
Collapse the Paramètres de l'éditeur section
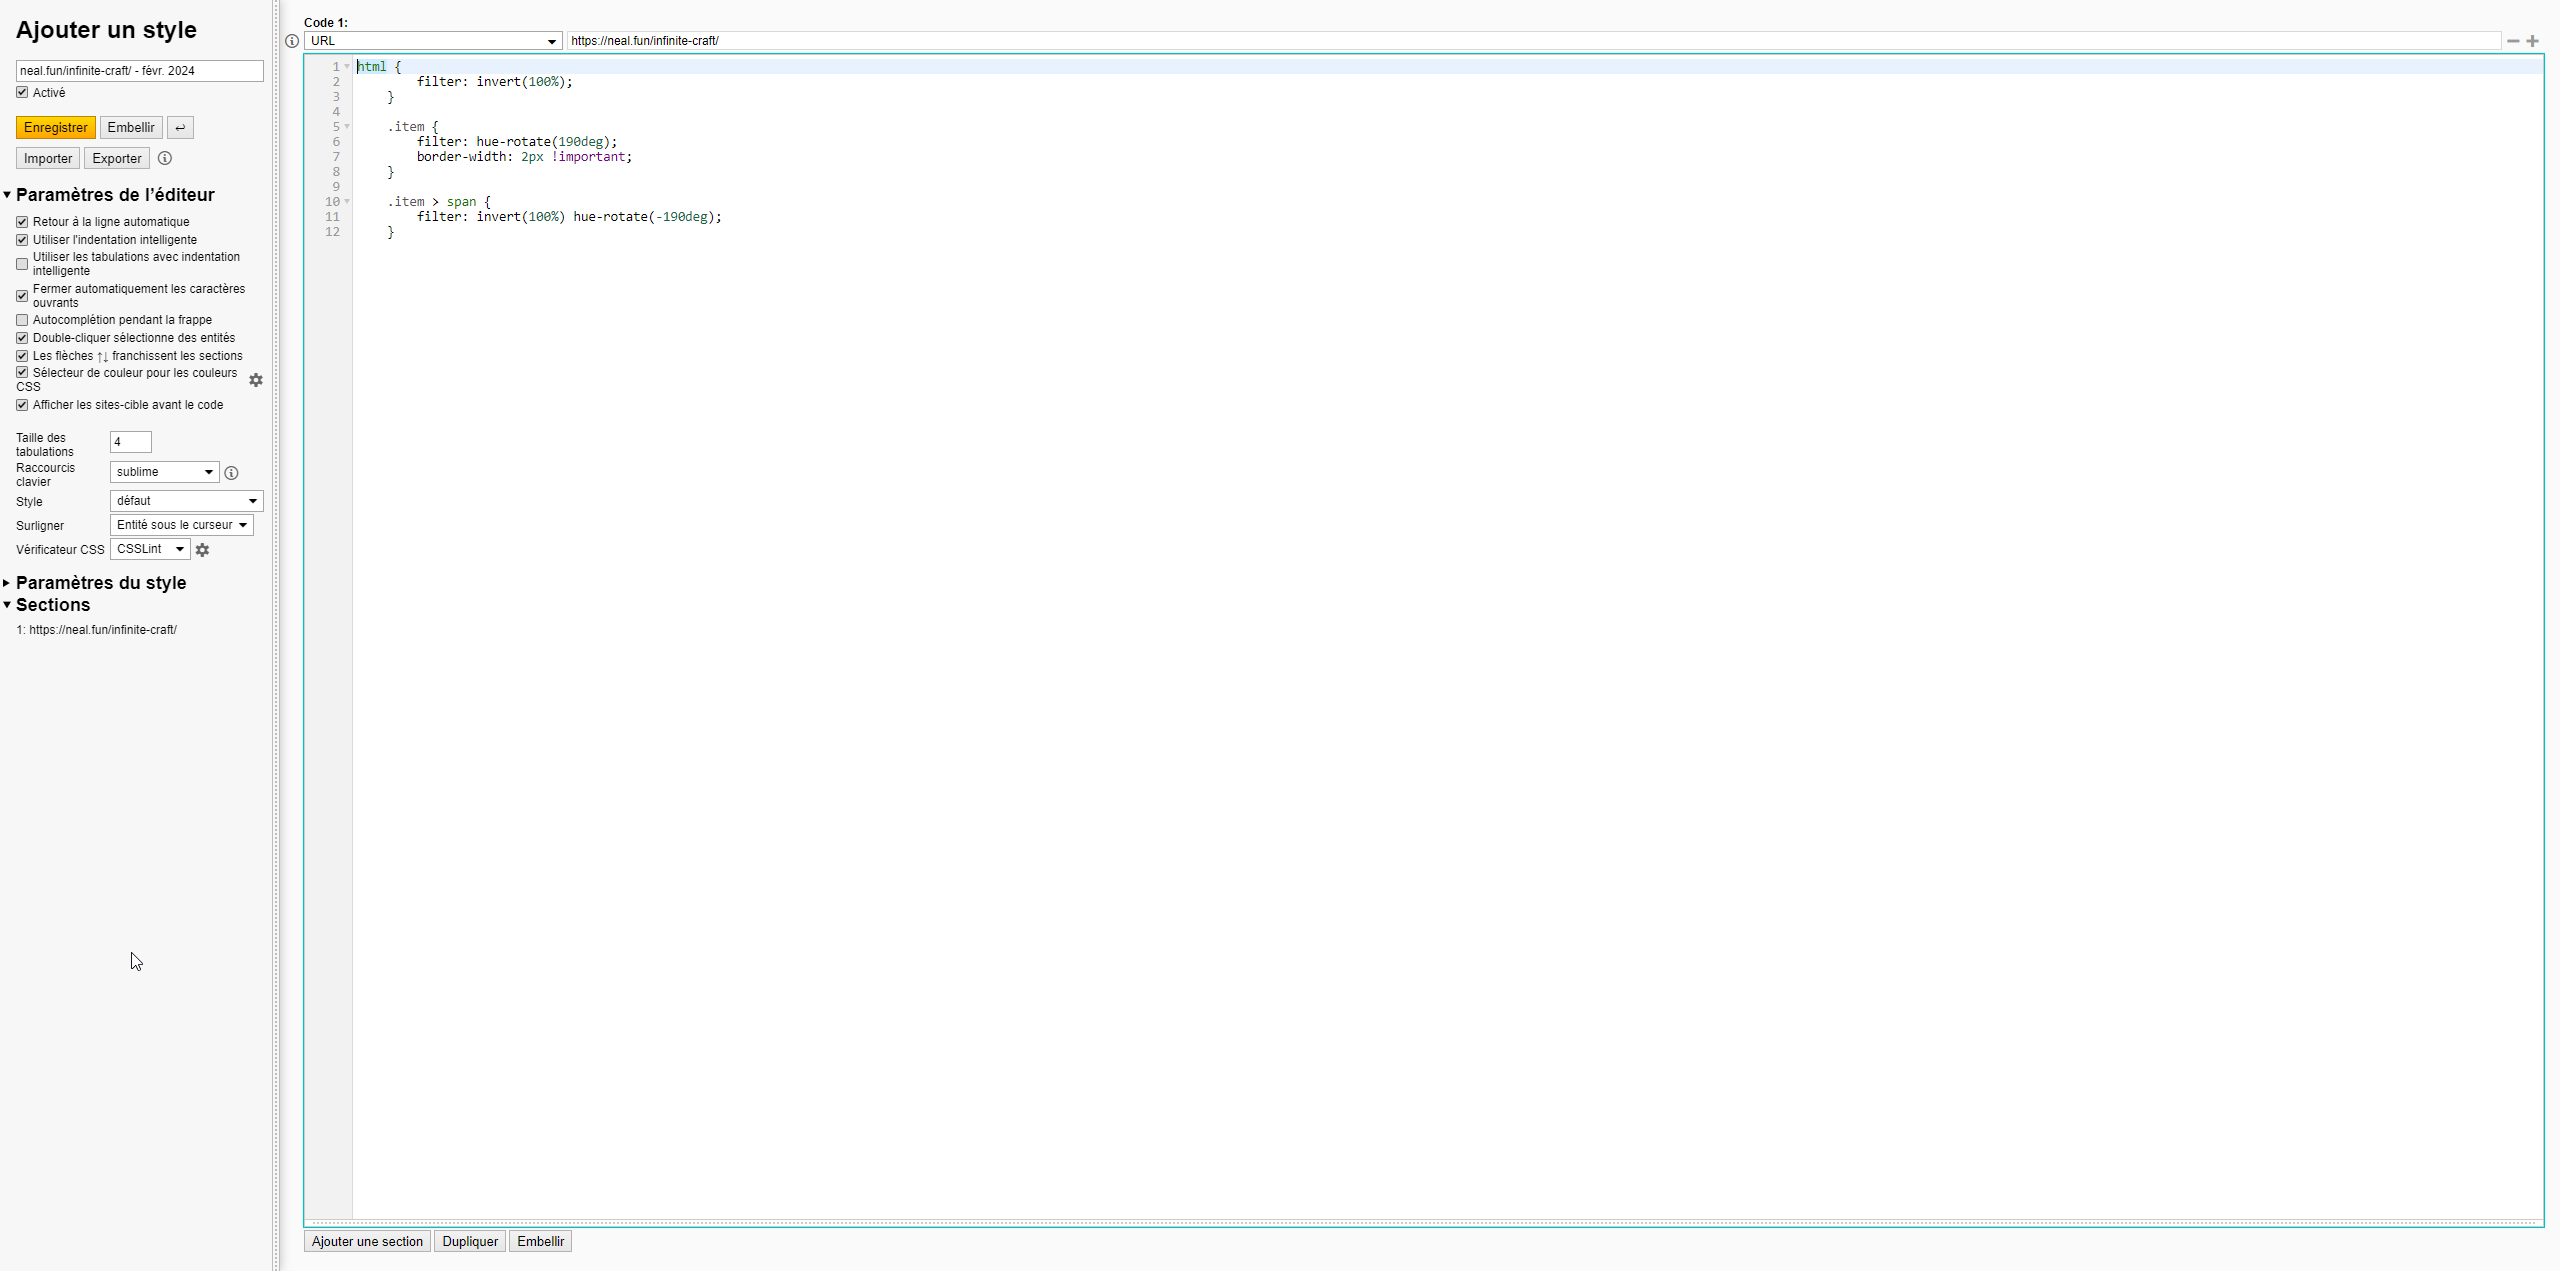coord(8,194)
